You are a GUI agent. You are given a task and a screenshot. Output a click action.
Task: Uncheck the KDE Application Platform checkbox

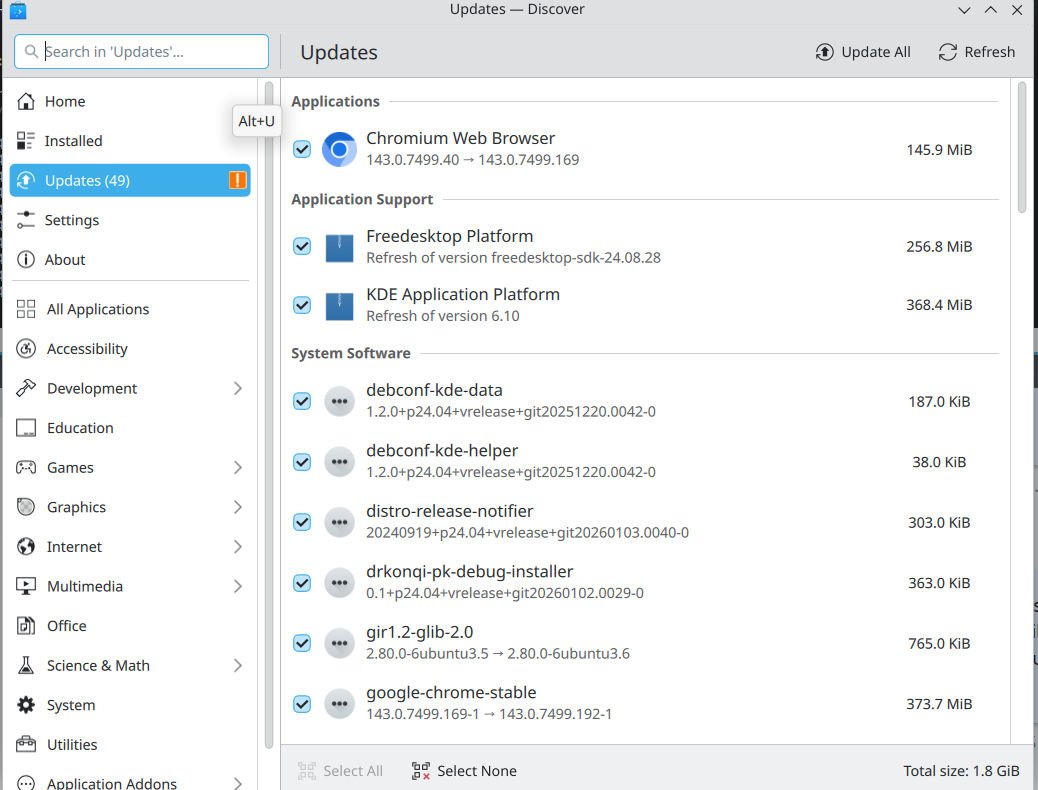point(302,305)
